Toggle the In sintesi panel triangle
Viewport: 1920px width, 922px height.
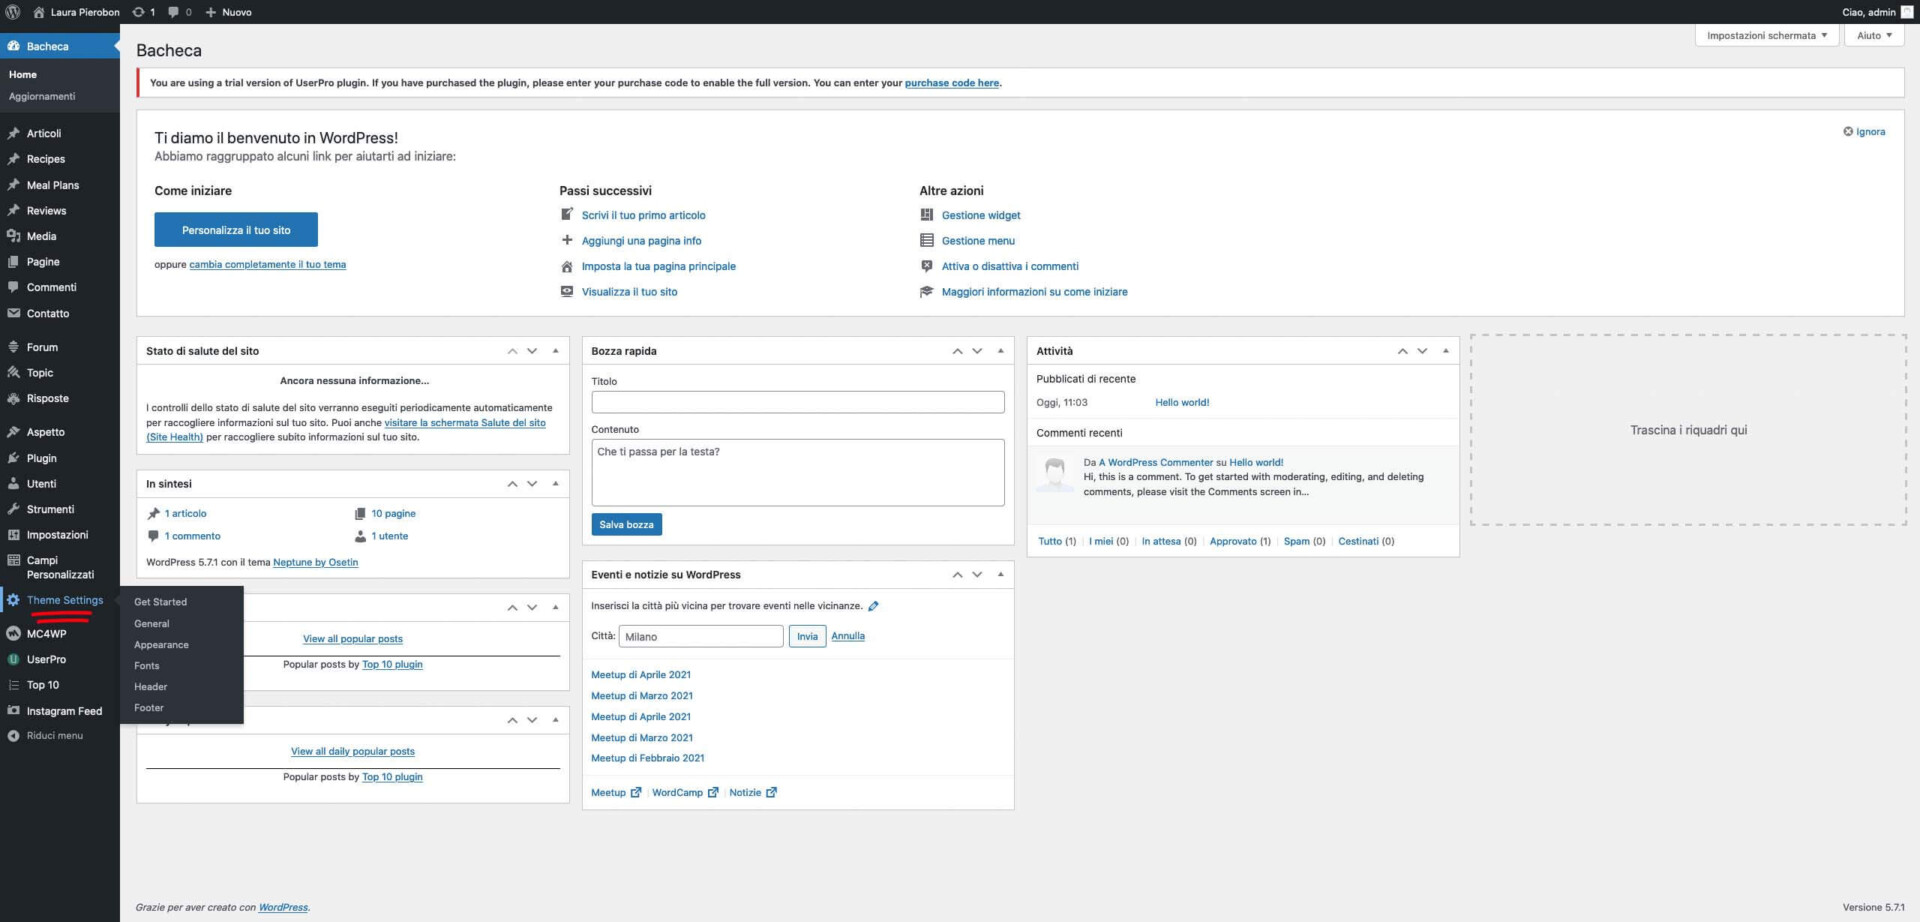[556, 484]
